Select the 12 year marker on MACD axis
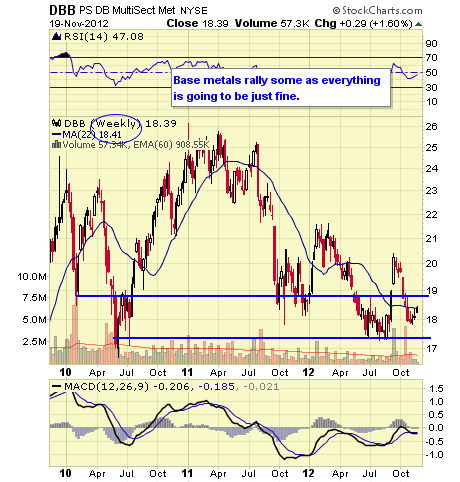The image size is (460, 482). [x=308, y=473]
